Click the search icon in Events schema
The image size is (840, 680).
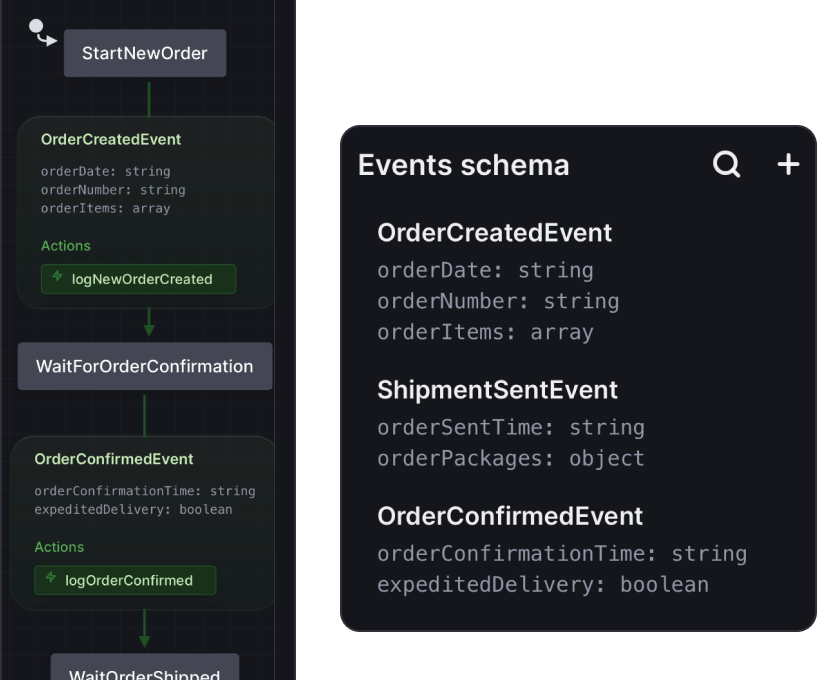coord(727,165)
